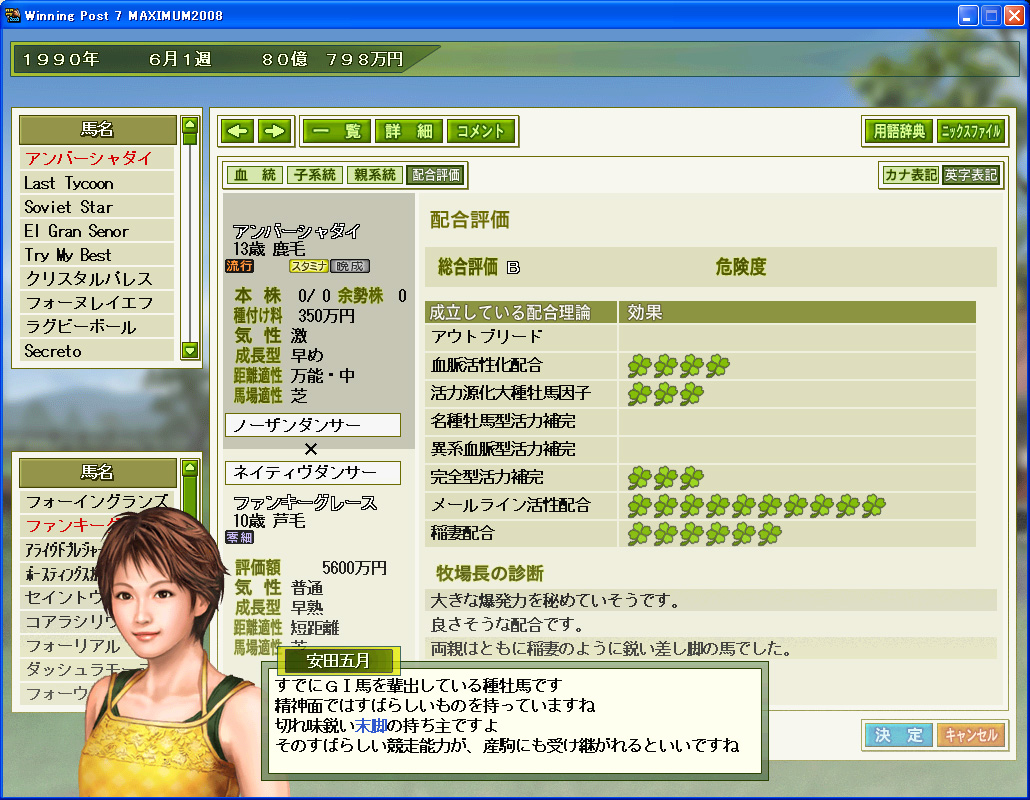Open the 子系統 tab
1030x800 pixels.
(315, 175)
